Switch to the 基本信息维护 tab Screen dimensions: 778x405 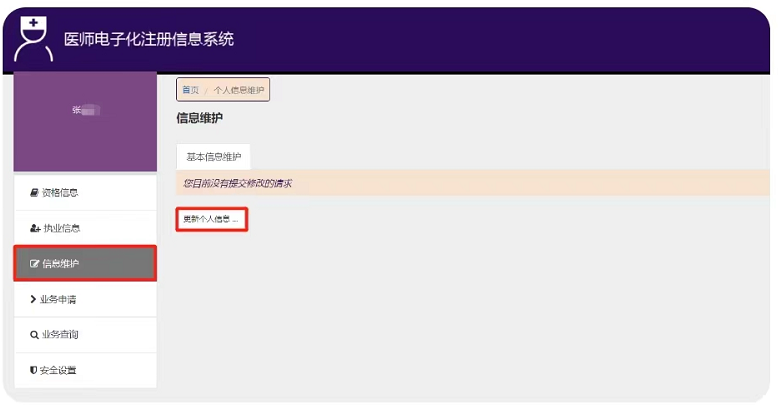(213, 157)
